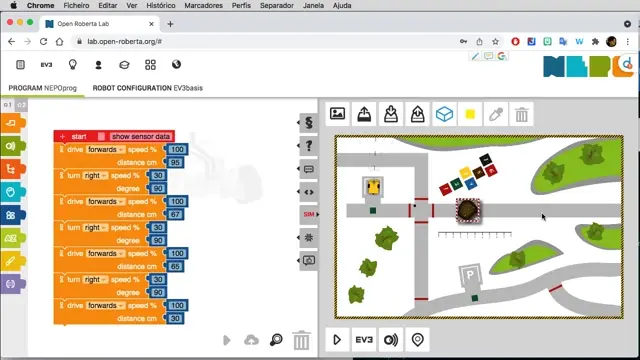Switch to expert level star 2
Viewport: 640px width, 360px height.
(x=21, y=105)
